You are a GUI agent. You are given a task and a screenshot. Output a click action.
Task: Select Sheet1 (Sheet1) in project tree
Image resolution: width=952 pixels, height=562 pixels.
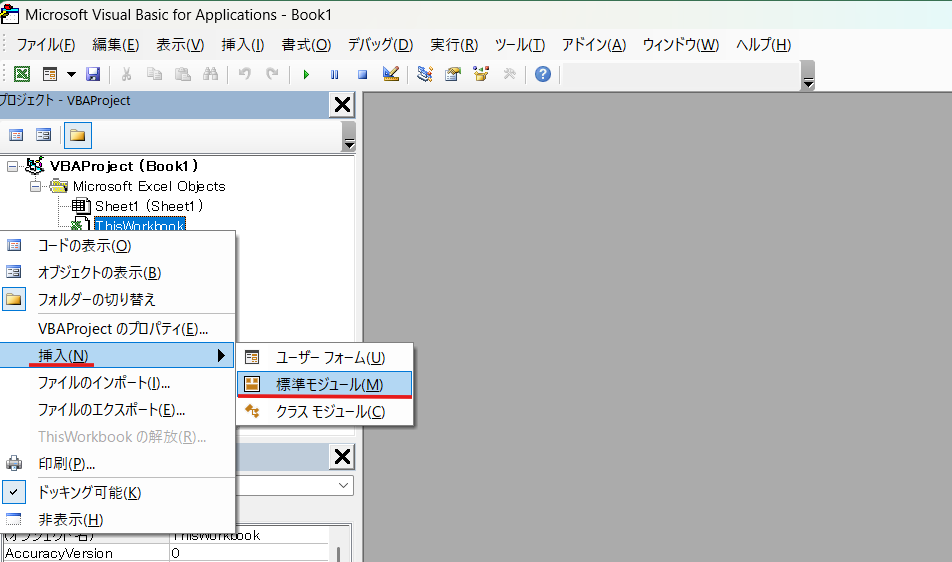tap(148, 206)
